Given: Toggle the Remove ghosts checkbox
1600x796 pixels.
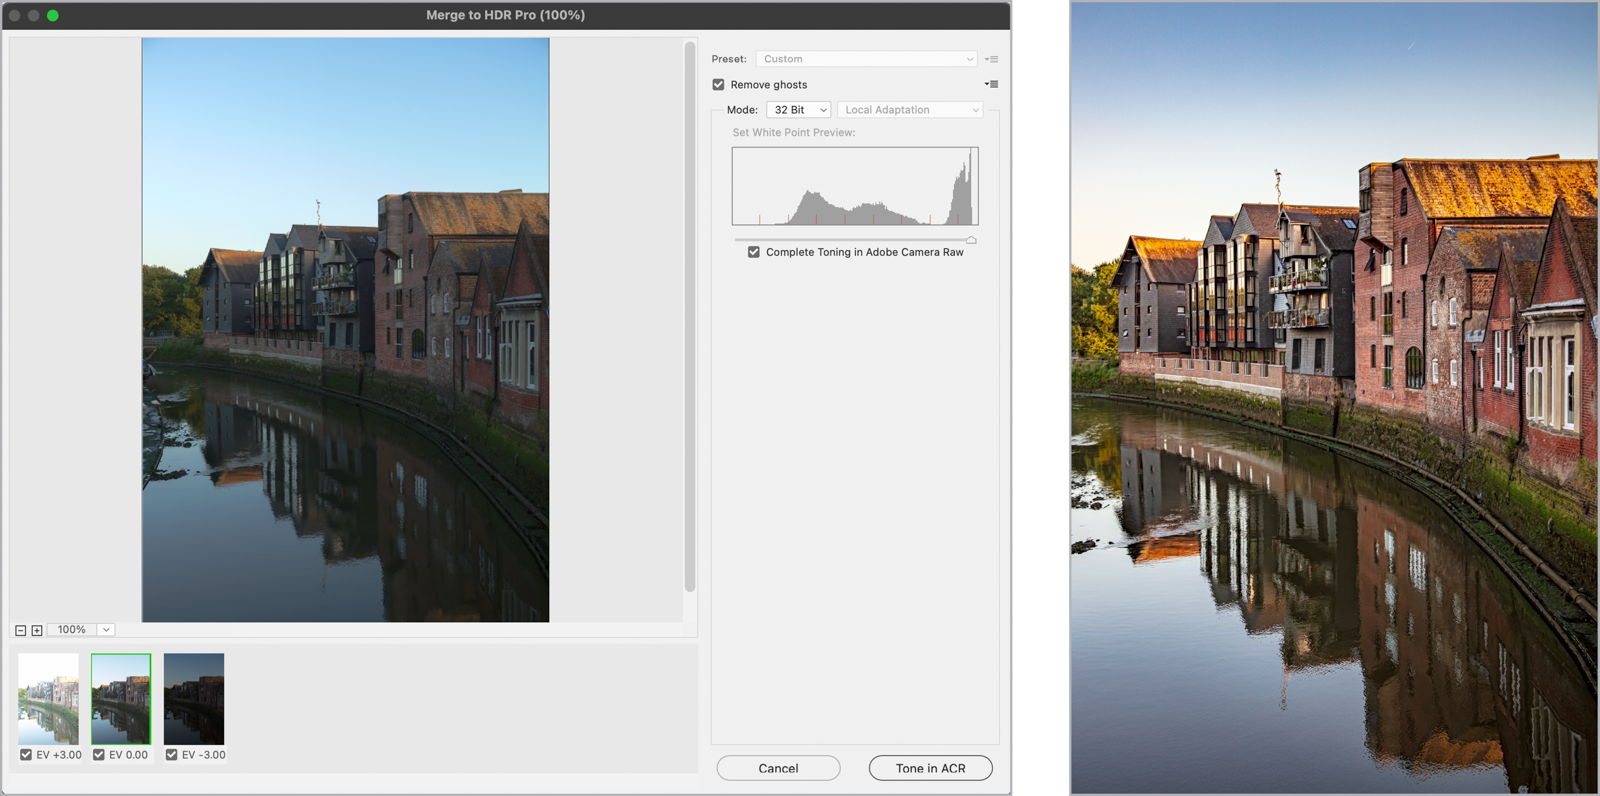Looking at the screenshot, I should point(718,85).
